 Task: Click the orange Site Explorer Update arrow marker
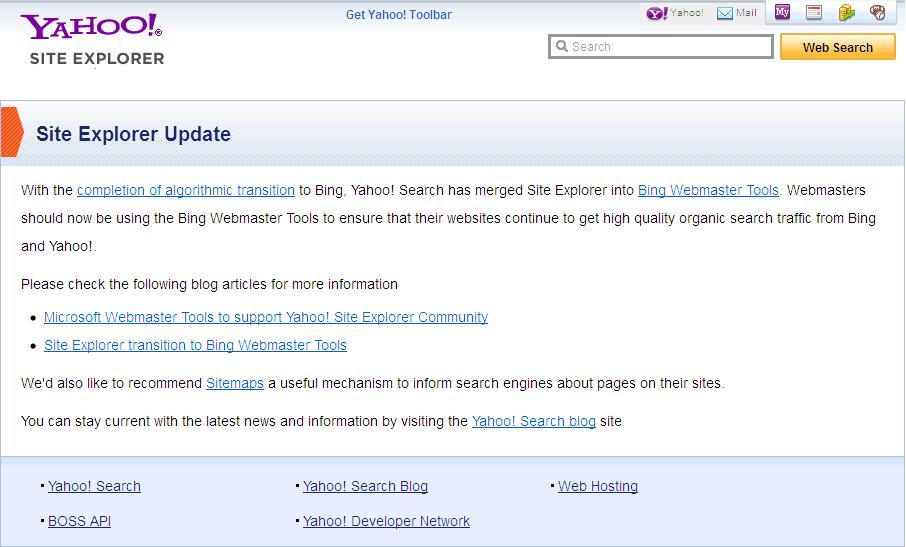pos(12,132)
